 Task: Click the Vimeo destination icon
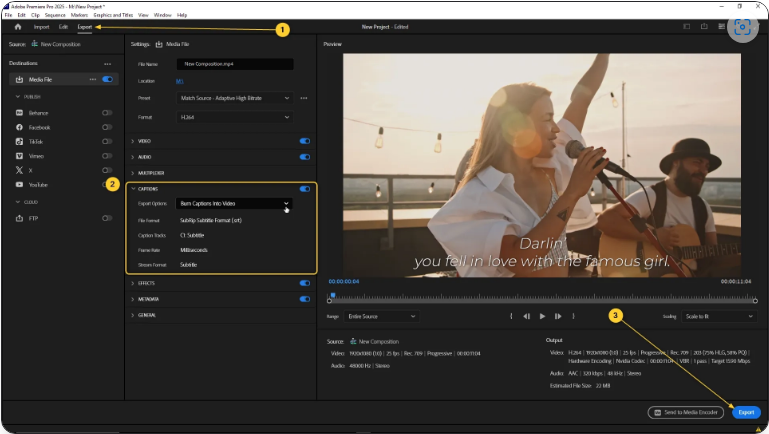point(19,156)
